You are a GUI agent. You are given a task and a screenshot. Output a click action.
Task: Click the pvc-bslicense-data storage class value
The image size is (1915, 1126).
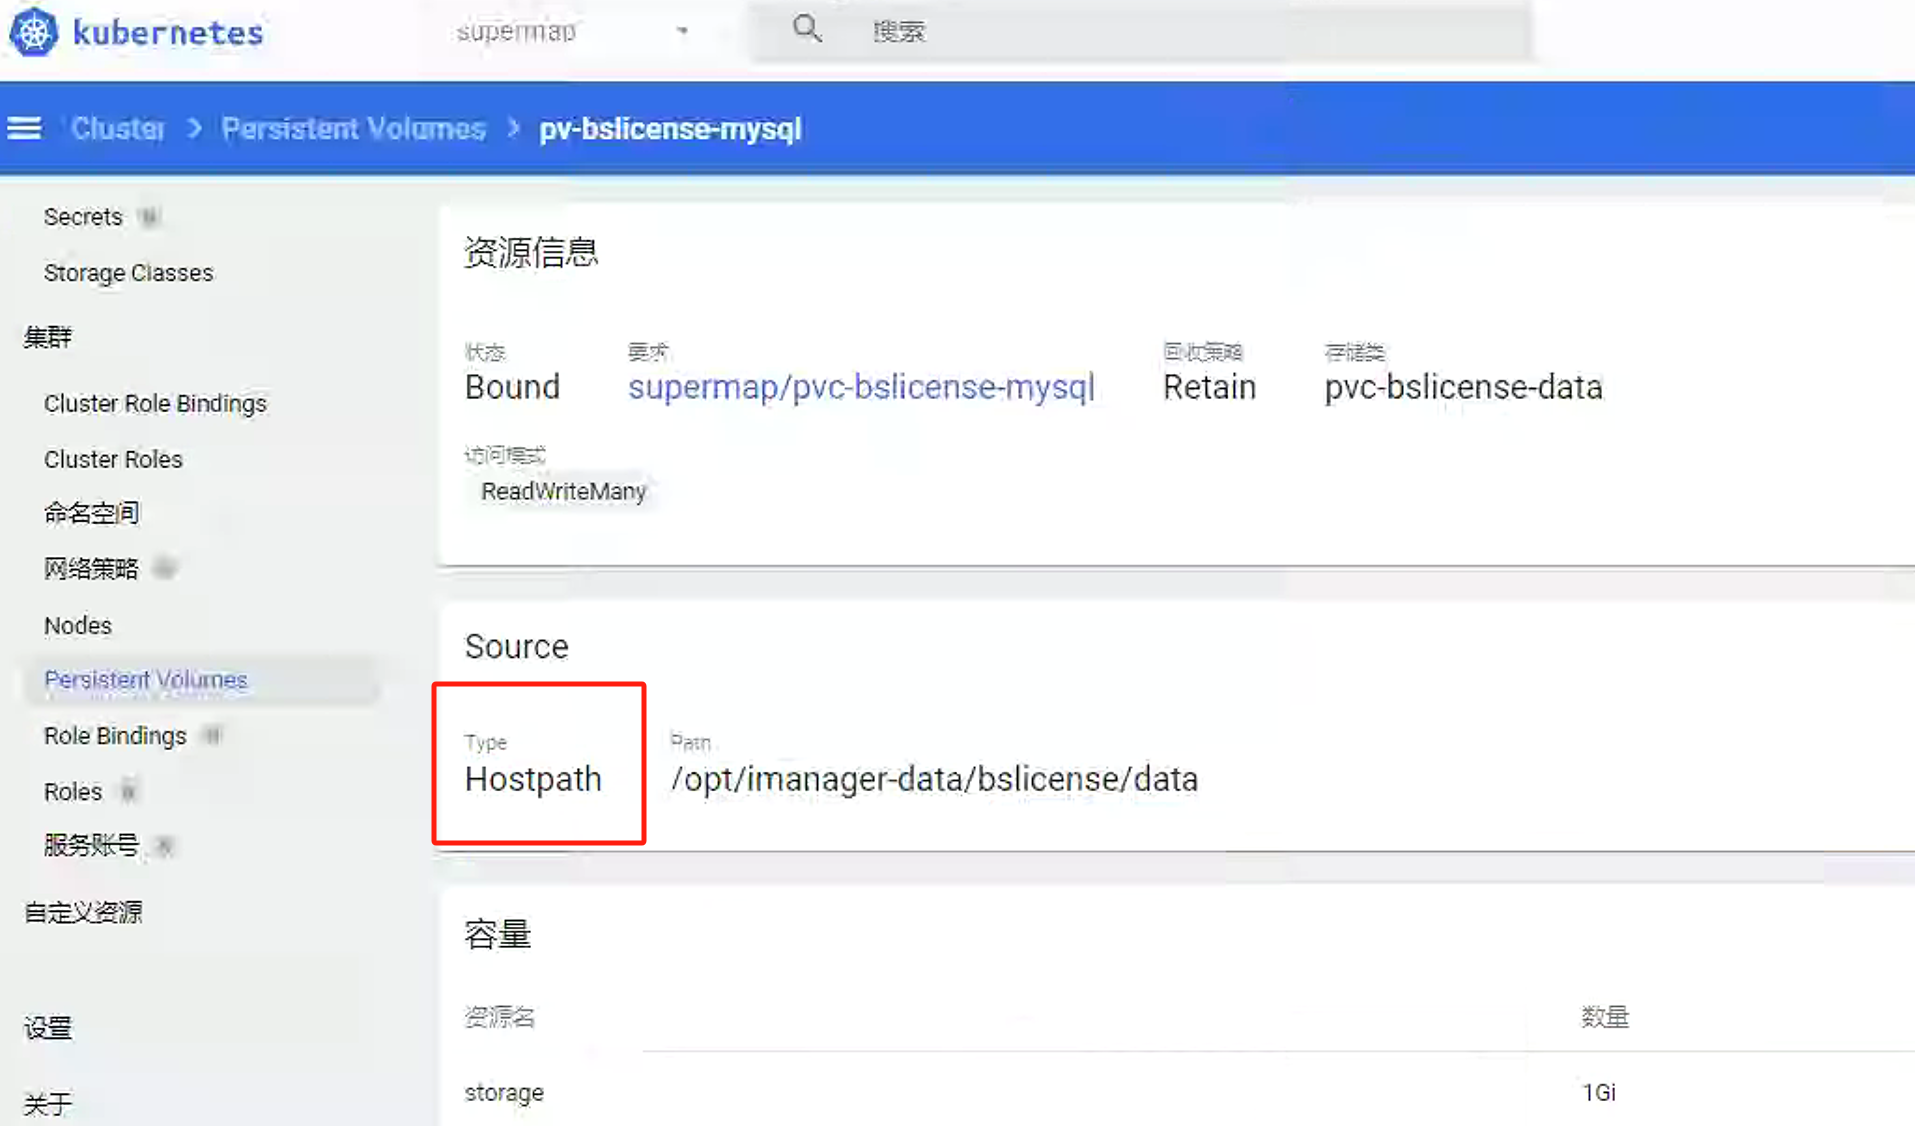(x=1463, y=387)
